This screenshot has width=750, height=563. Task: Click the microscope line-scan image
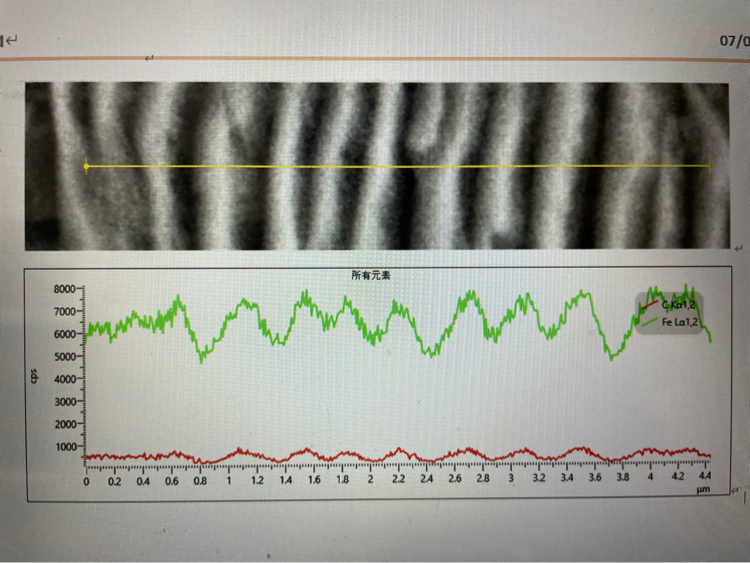(x=377, y=166)
